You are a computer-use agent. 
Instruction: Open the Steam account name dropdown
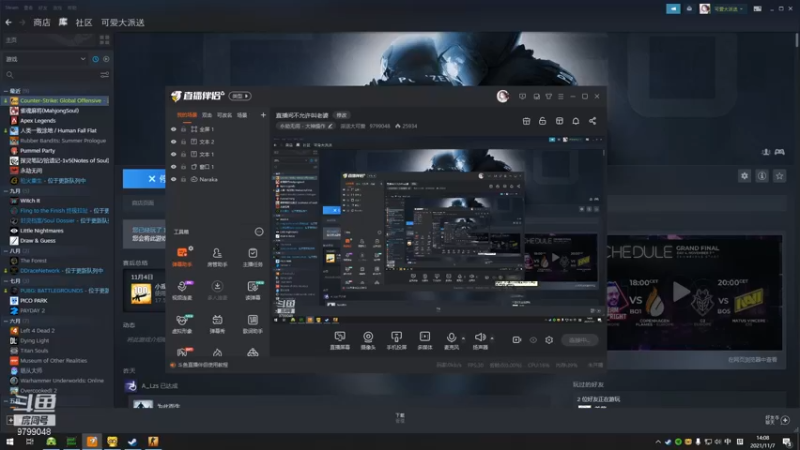point(728,9)
